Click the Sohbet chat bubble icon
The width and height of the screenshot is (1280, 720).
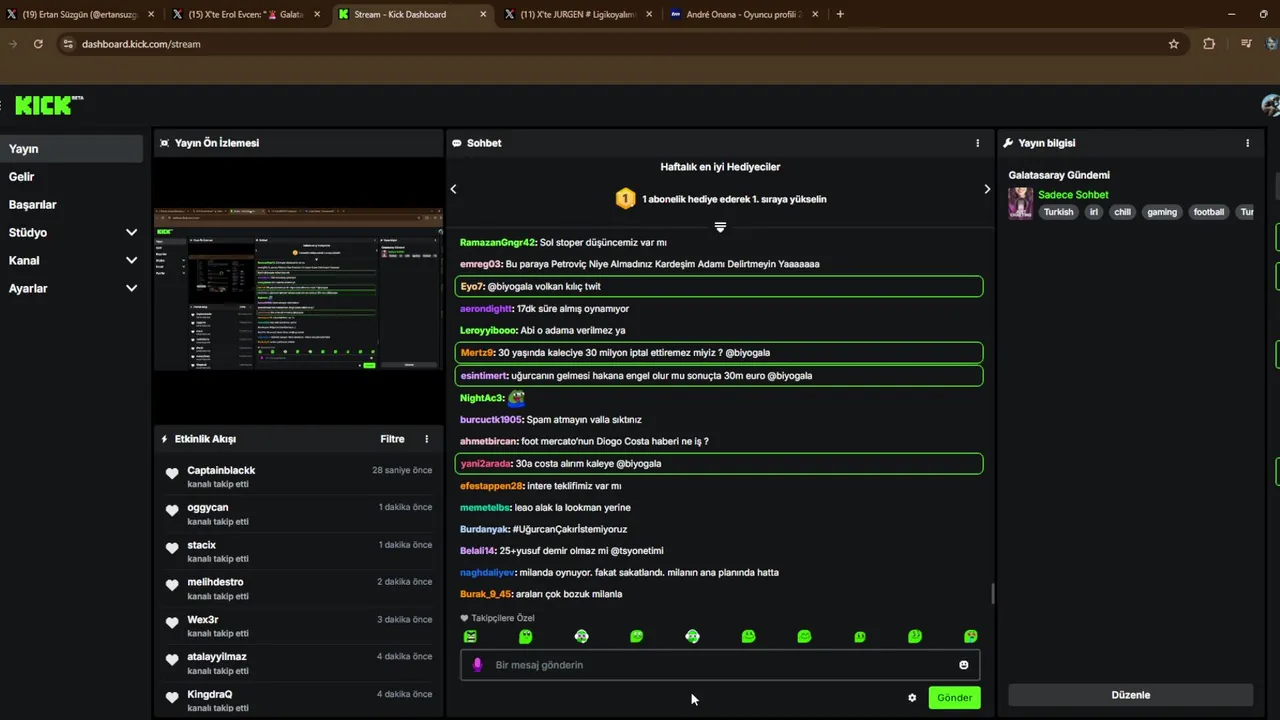(x=457, y=143)
